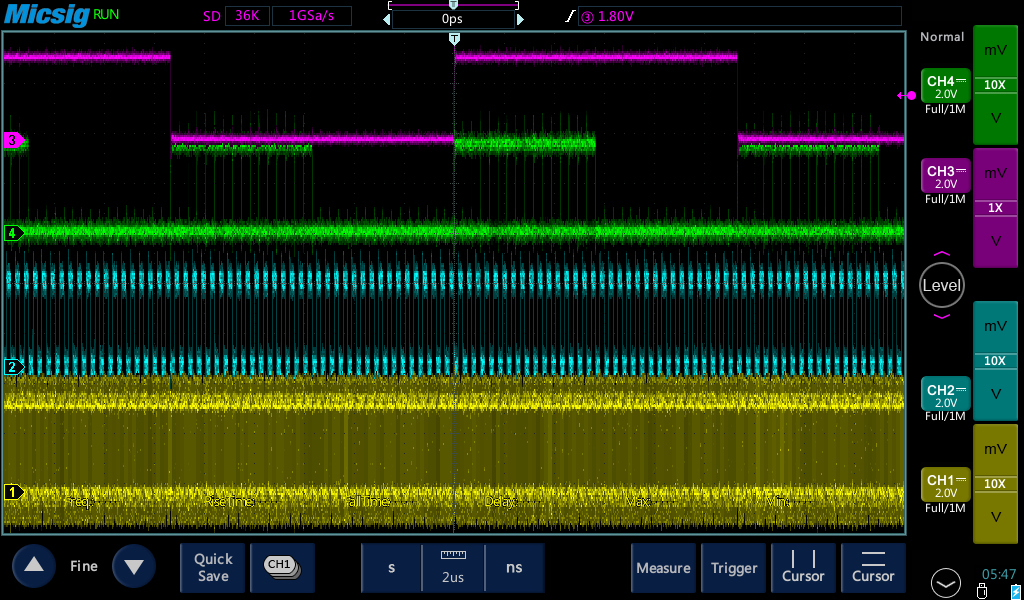
Task: Click the channel 1 ground marker
Action: pyautogui.click(x=14, y=491)
